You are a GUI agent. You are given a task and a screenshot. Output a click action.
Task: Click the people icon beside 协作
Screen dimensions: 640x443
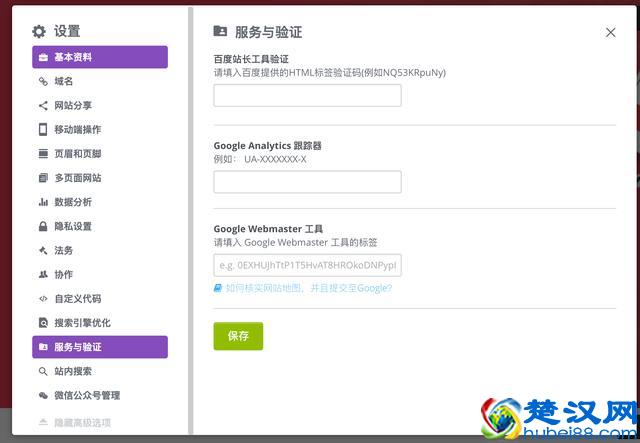(x=43, y=274)
